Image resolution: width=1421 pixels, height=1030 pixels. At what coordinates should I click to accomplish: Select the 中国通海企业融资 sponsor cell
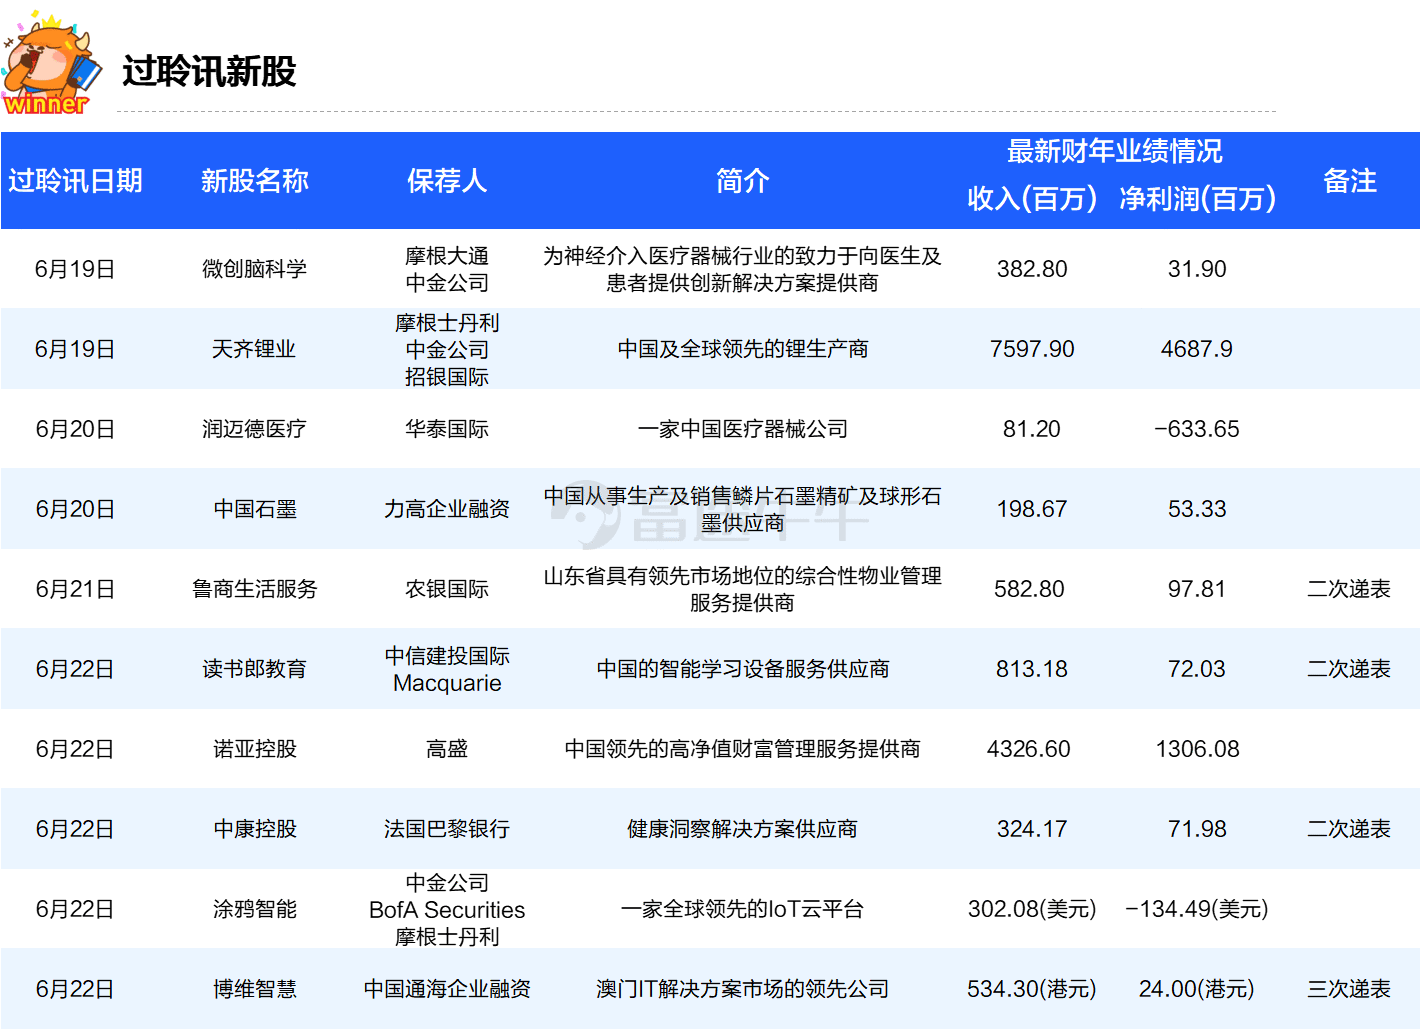coord(447,989)
